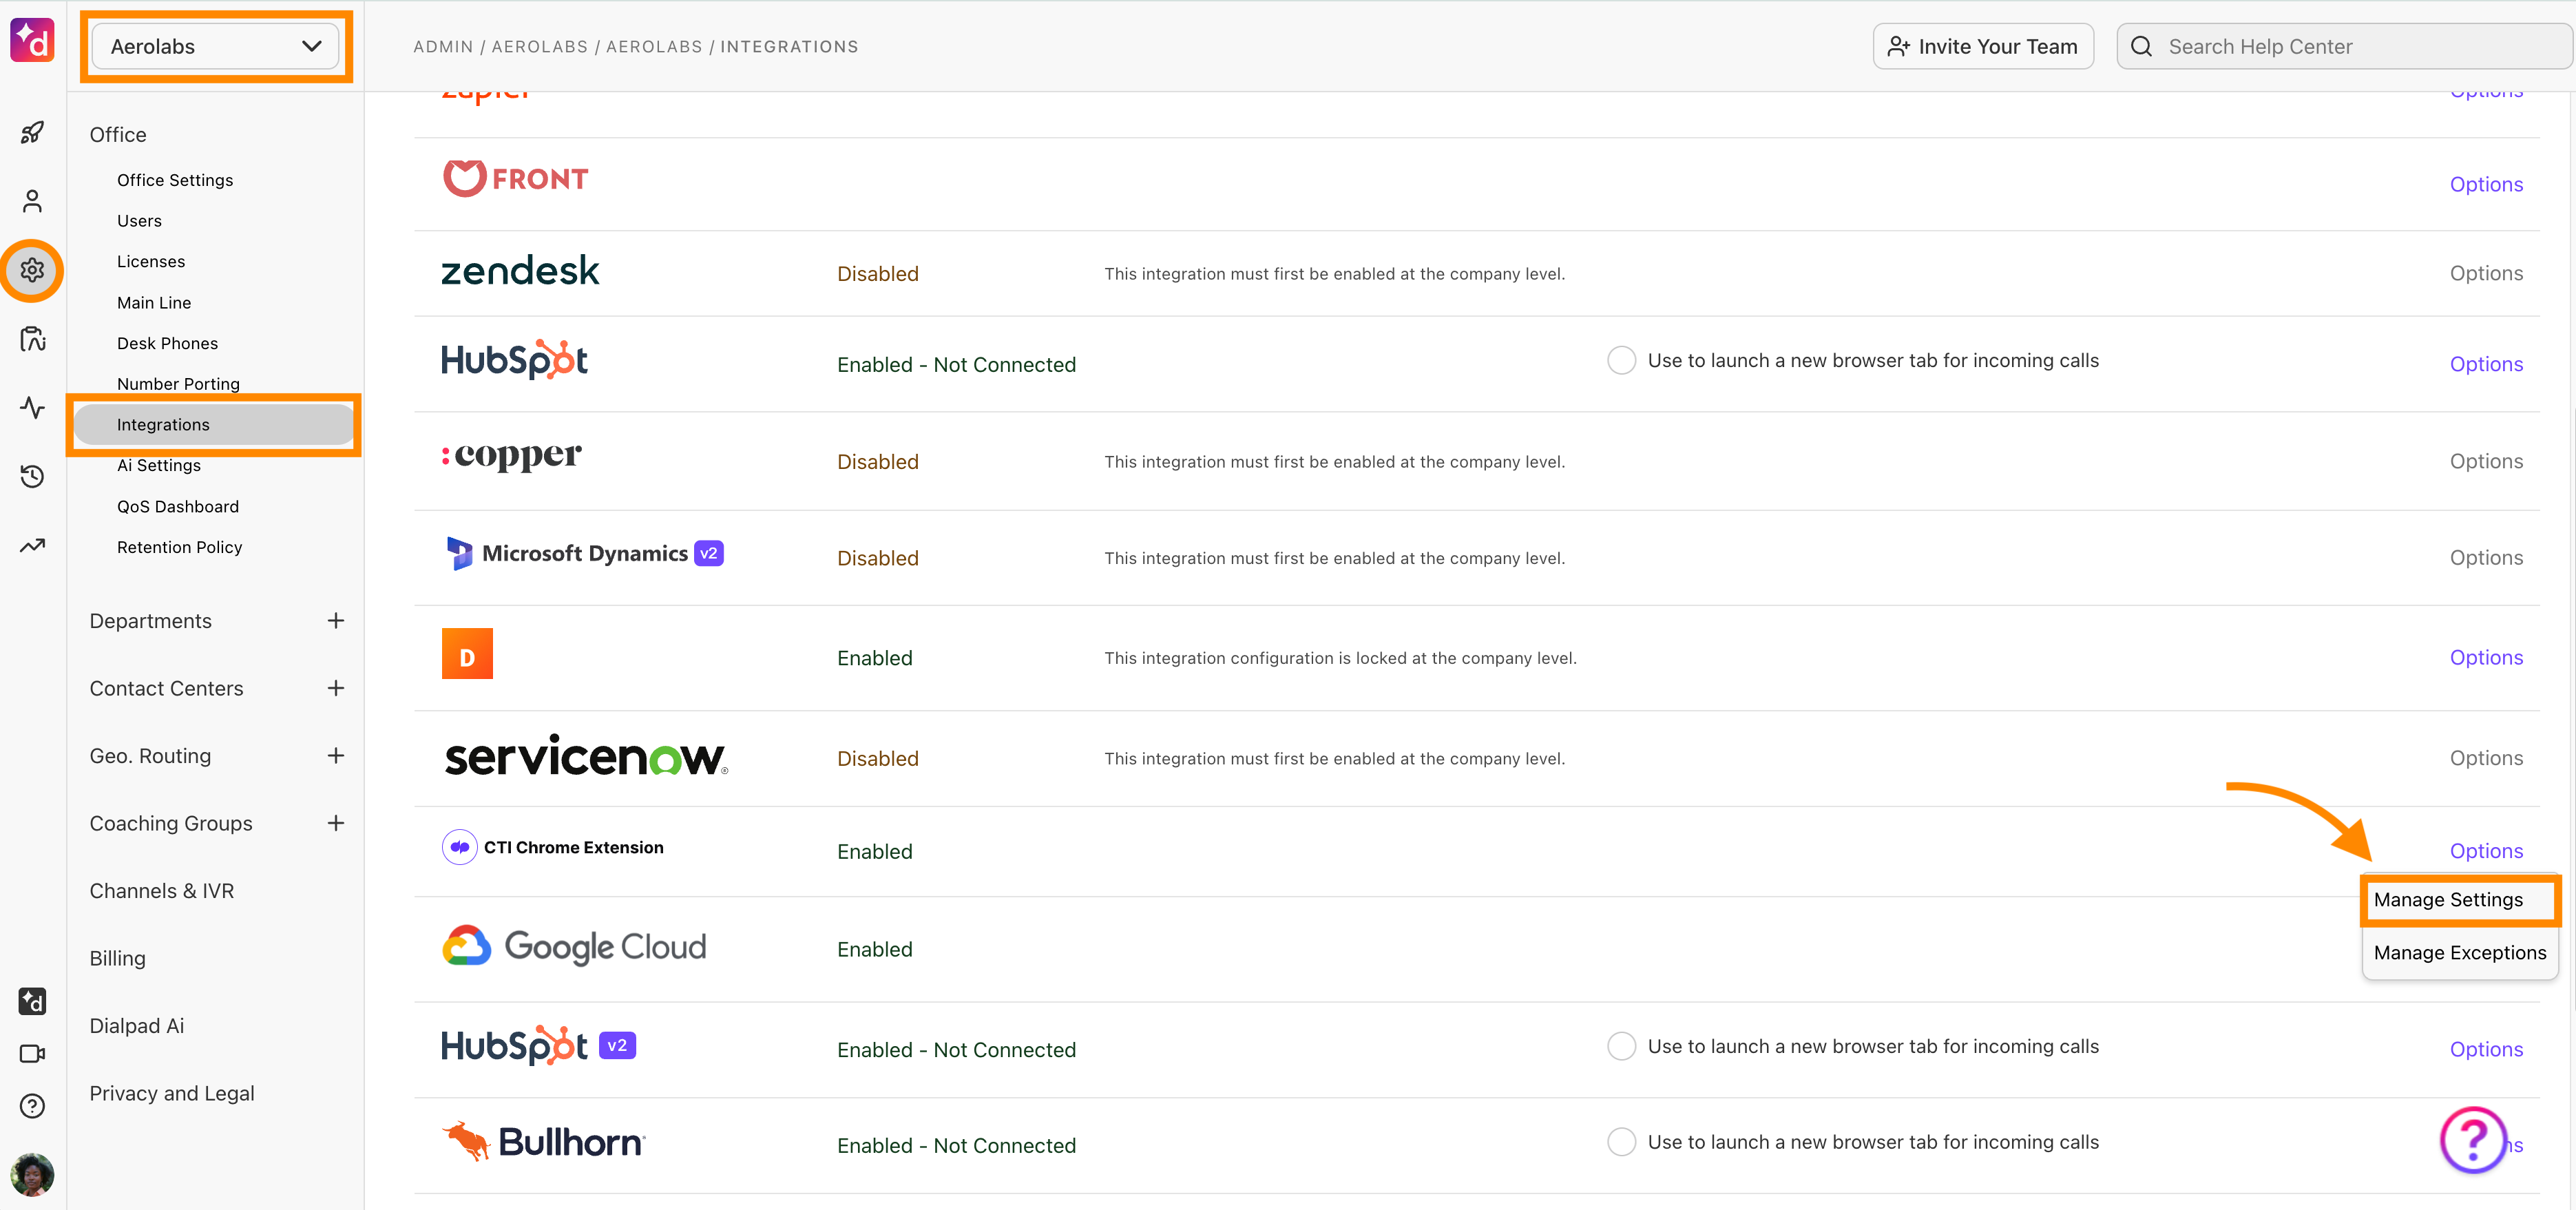Click the ServiceNow greyed-out Options link
The width and height of the screenshot is (2576, 1210).
click(x=2486, y=758)
